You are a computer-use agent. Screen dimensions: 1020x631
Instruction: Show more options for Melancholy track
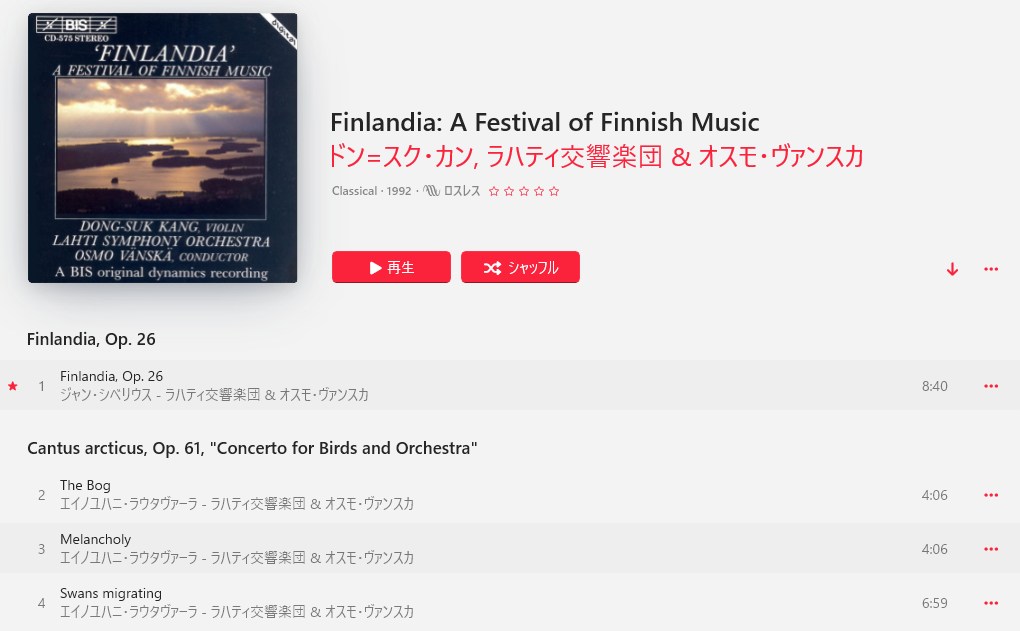pyautogui.click(x=991, y=549)
